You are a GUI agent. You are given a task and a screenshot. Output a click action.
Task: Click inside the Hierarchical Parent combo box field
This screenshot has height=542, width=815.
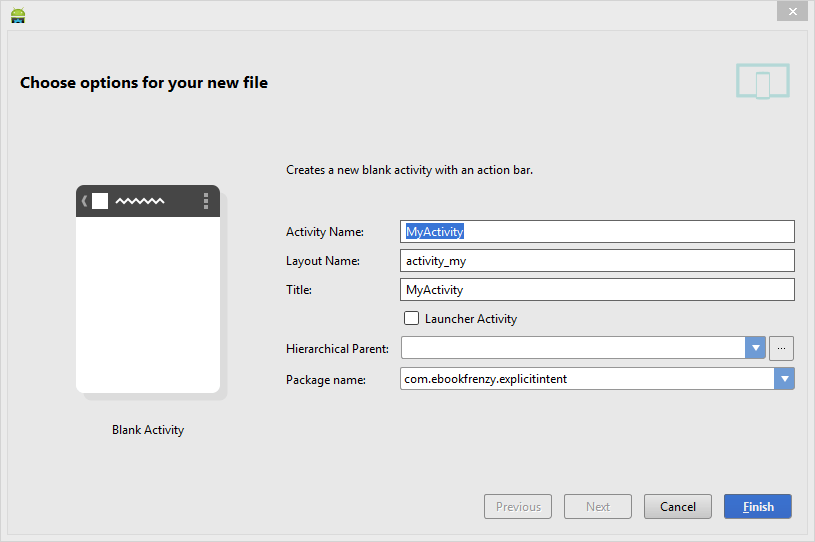tap(572, 348)
